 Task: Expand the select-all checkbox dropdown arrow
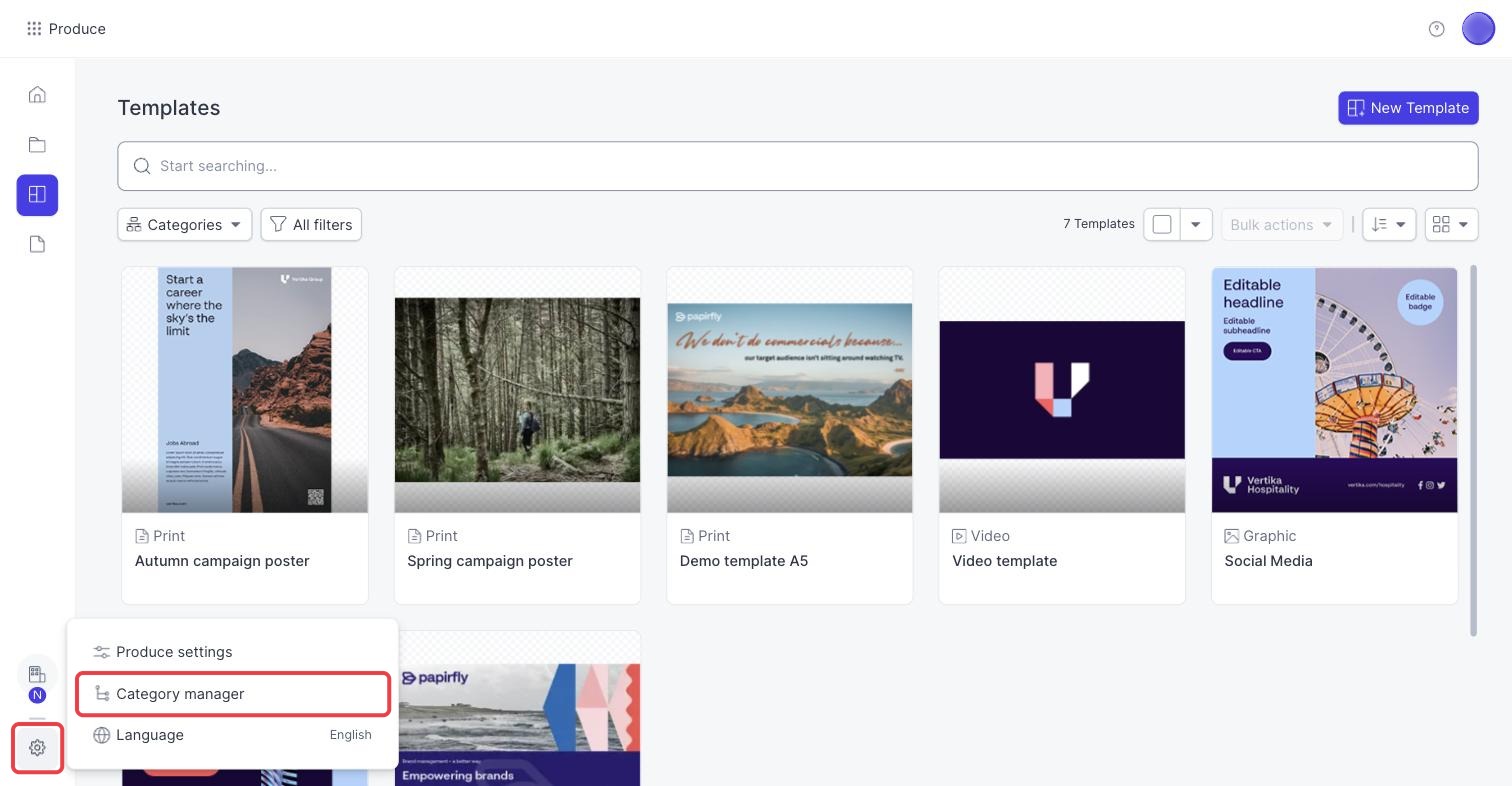tap(1196, 225)
